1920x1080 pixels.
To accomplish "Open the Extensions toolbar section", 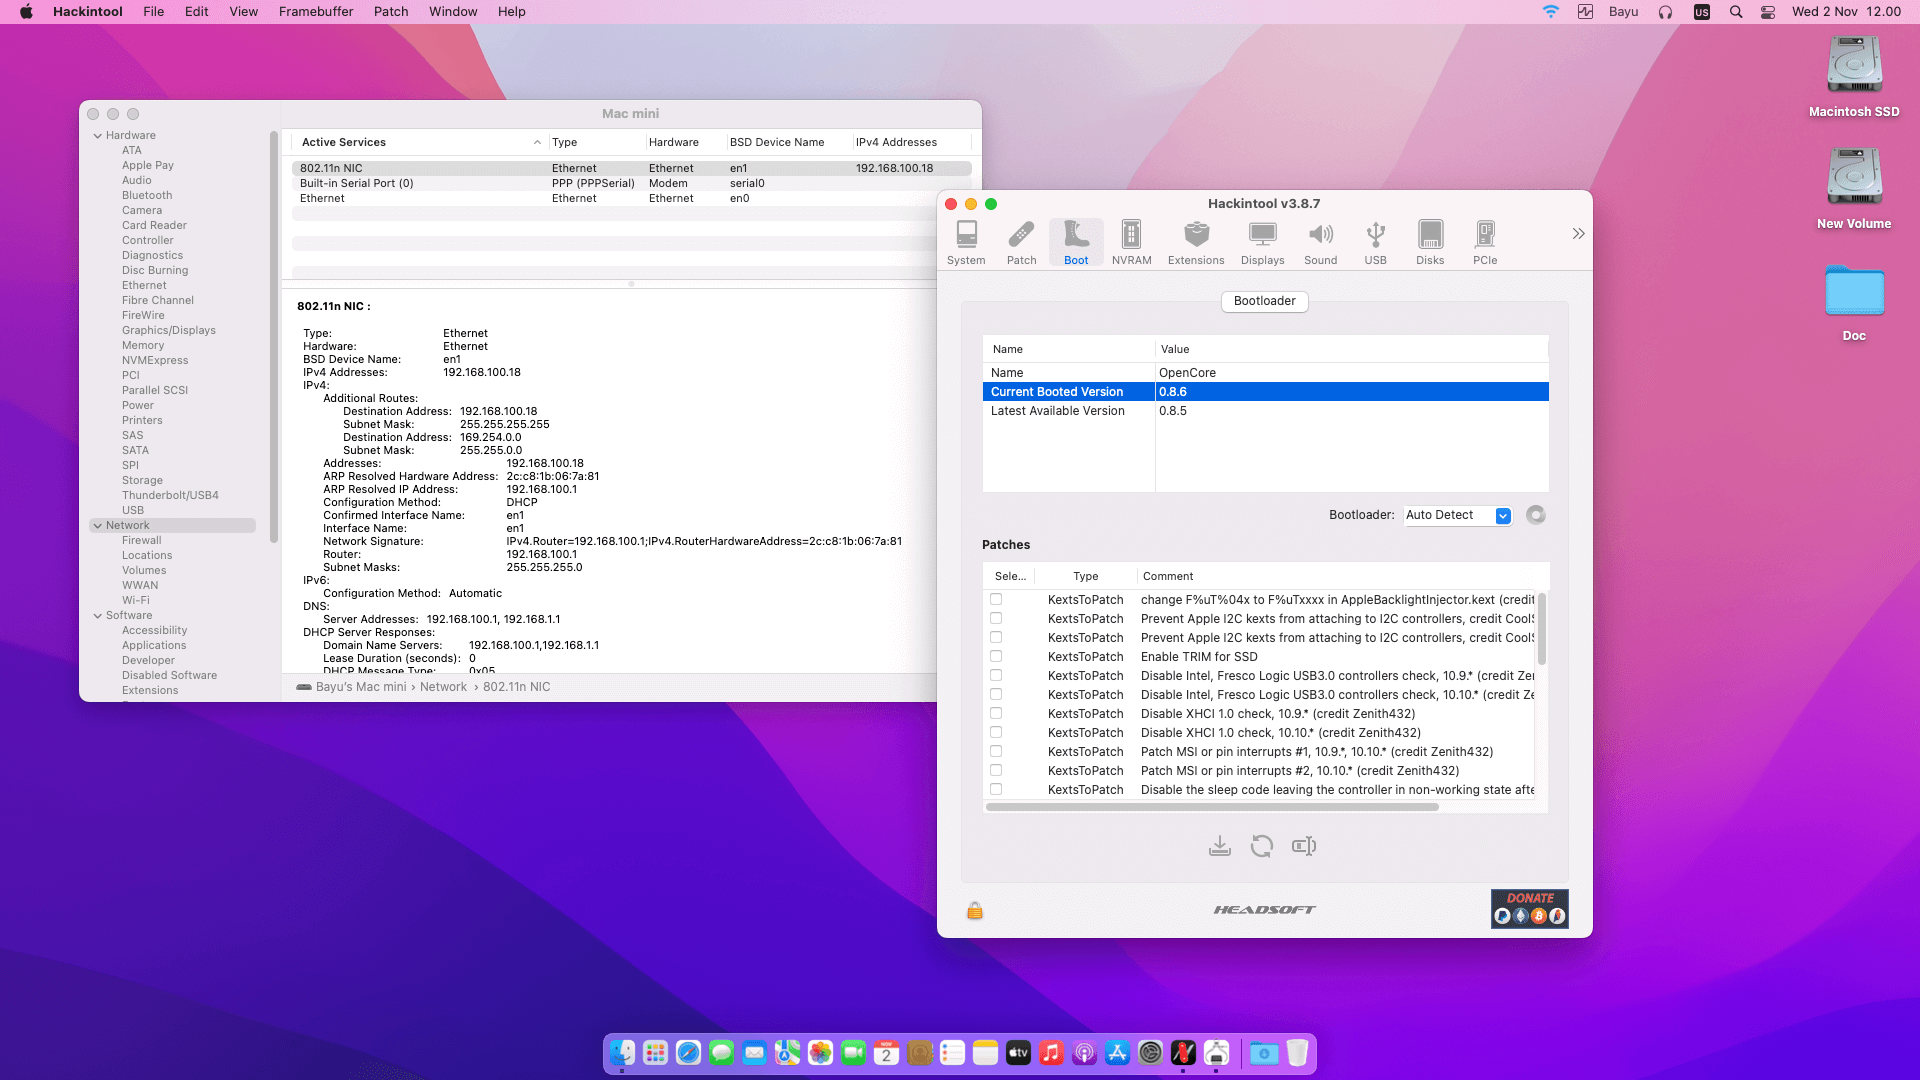I will coord(1195,242).
